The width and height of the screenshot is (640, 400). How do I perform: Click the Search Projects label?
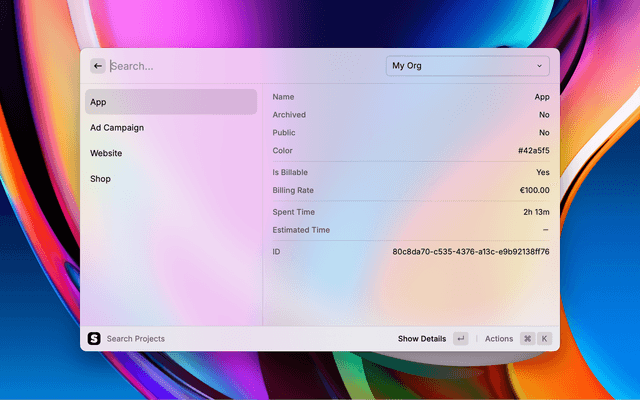[136, 339]
